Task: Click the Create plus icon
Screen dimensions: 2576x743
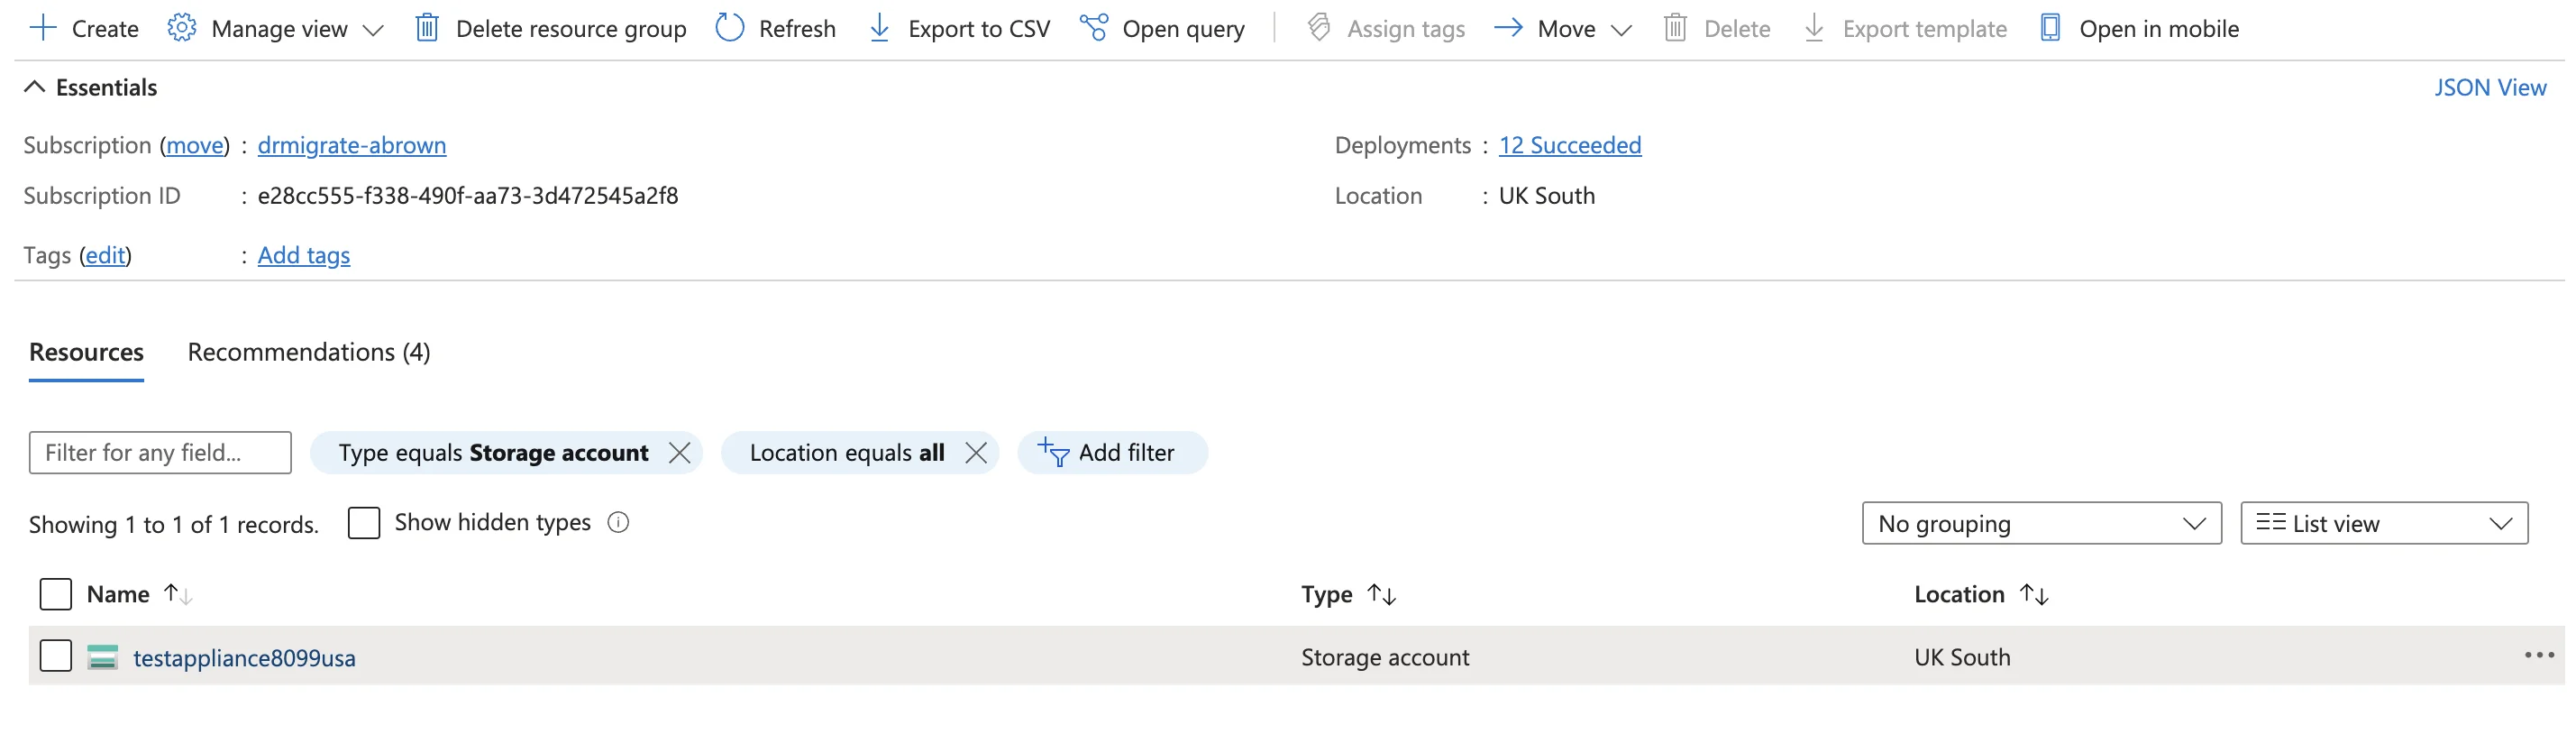Action: [43, 28]
